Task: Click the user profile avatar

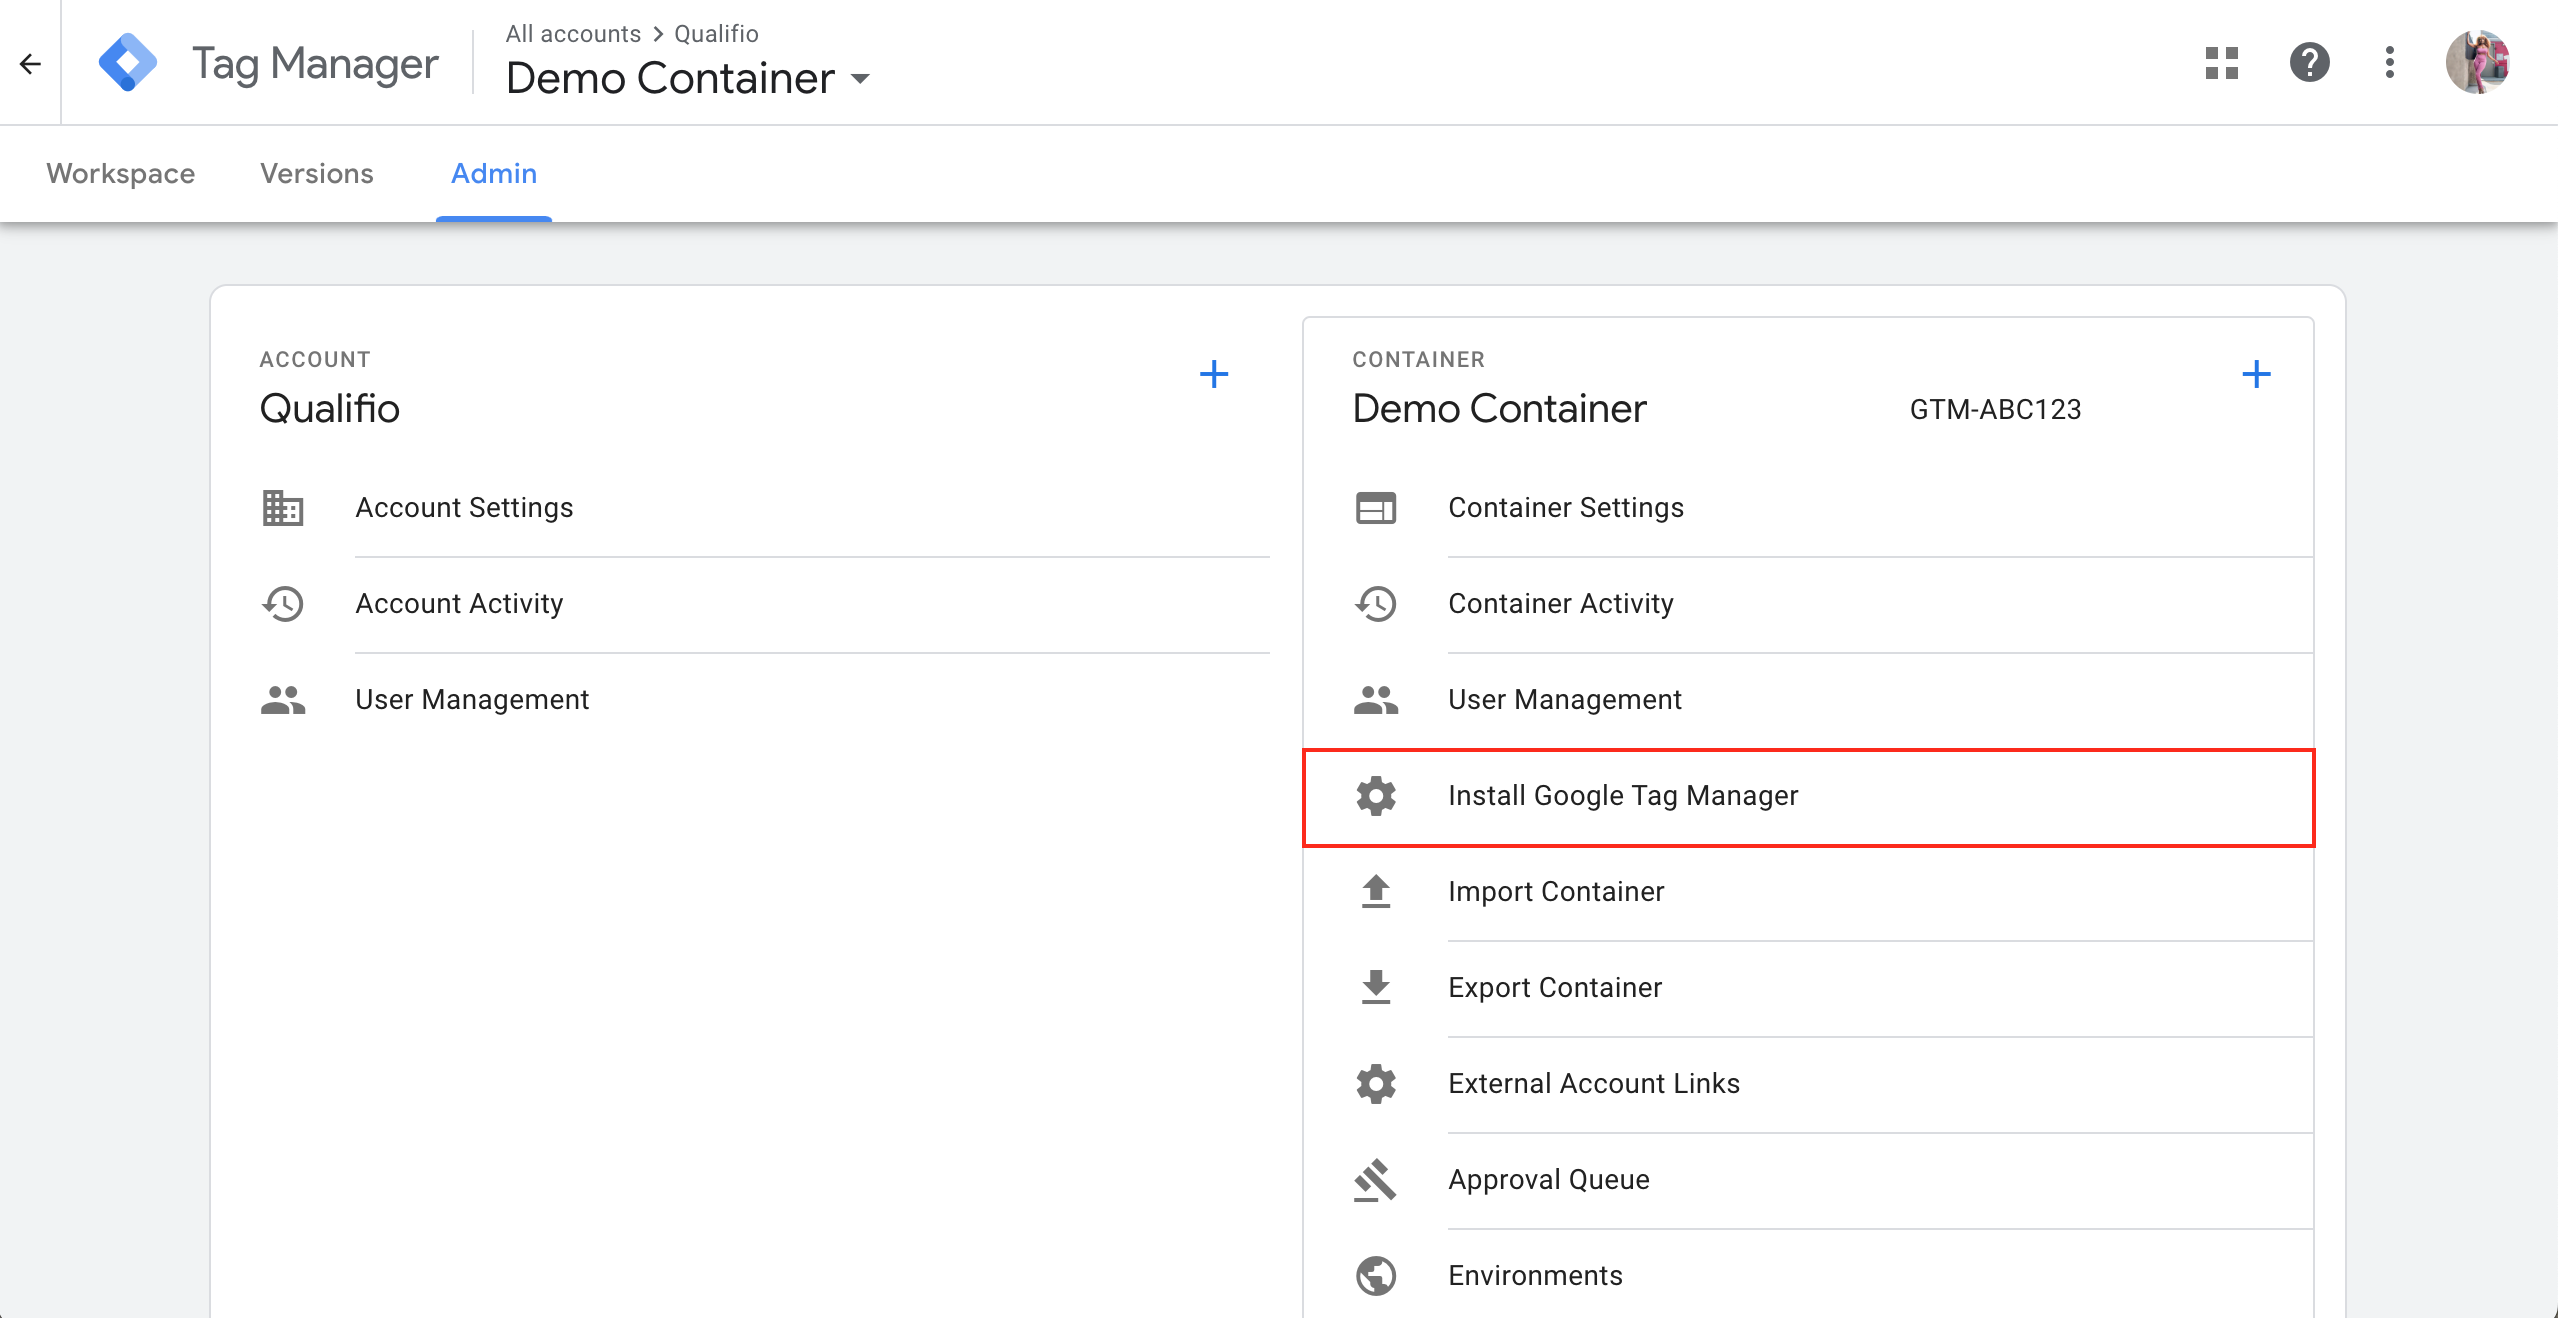Action: (2477, 63)
